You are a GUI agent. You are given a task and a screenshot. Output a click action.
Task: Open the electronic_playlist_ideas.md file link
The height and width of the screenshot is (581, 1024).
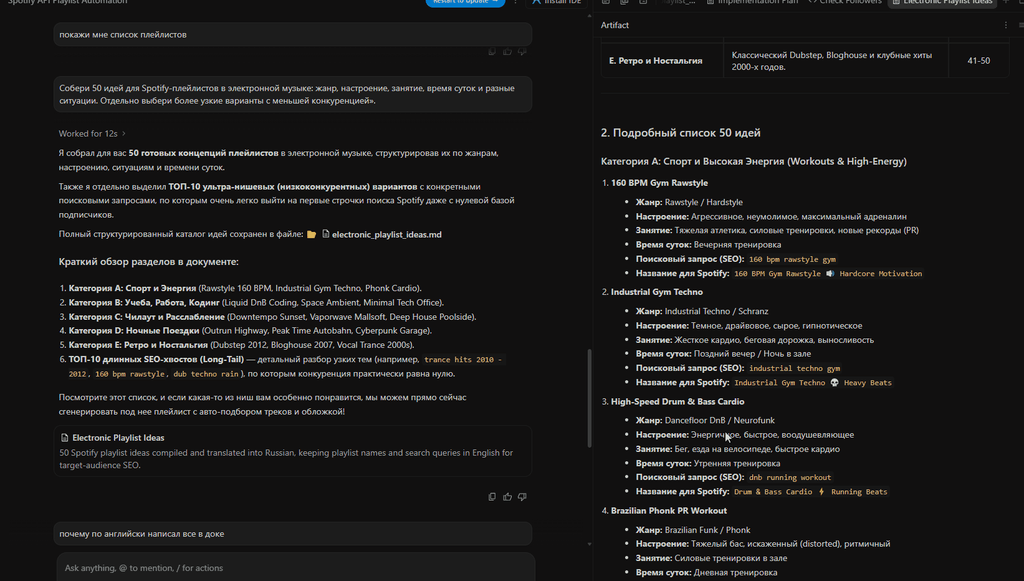click(x=386, y=234)
